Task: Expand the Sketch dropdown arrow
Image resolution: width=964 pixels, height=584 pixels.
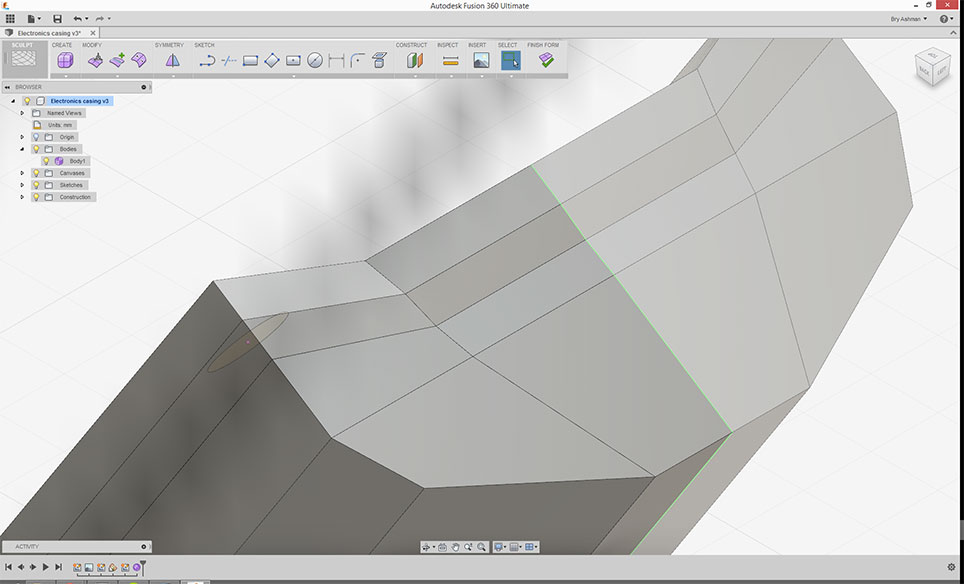Action: click(x=293, y=76)
